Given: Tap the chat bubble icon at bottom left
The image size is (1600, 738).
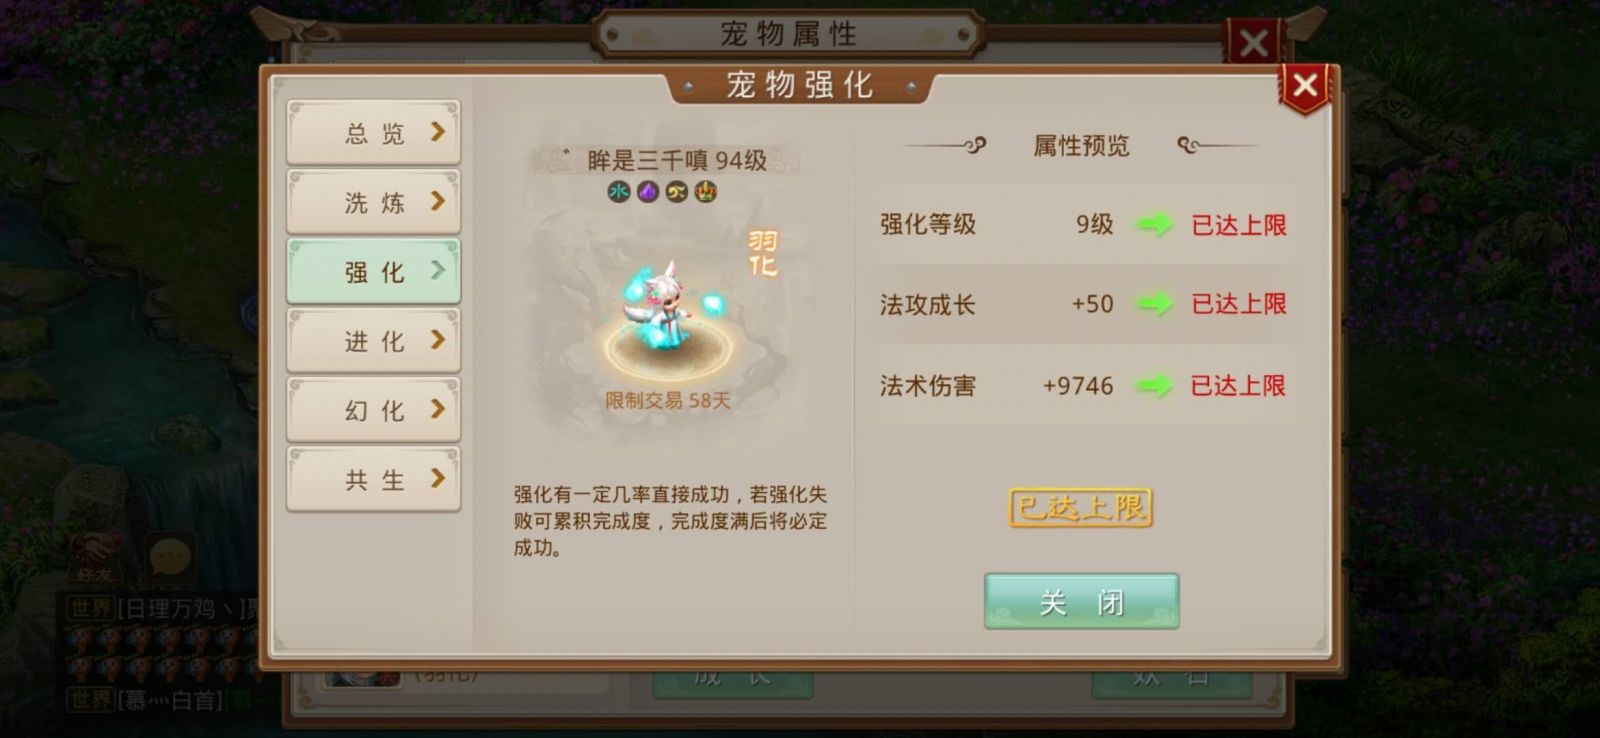Looking at the screenshot, I should tap(169, 556).
